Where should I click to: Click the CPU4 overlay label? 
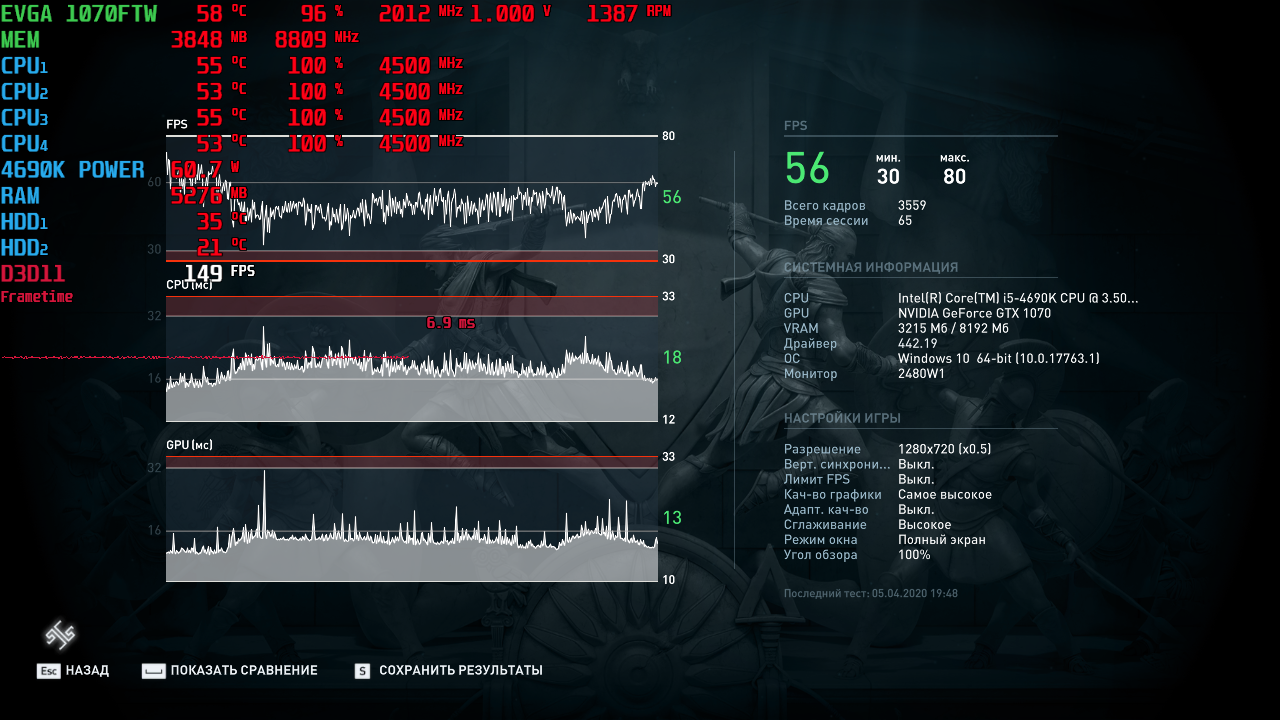tap(24, 144)
